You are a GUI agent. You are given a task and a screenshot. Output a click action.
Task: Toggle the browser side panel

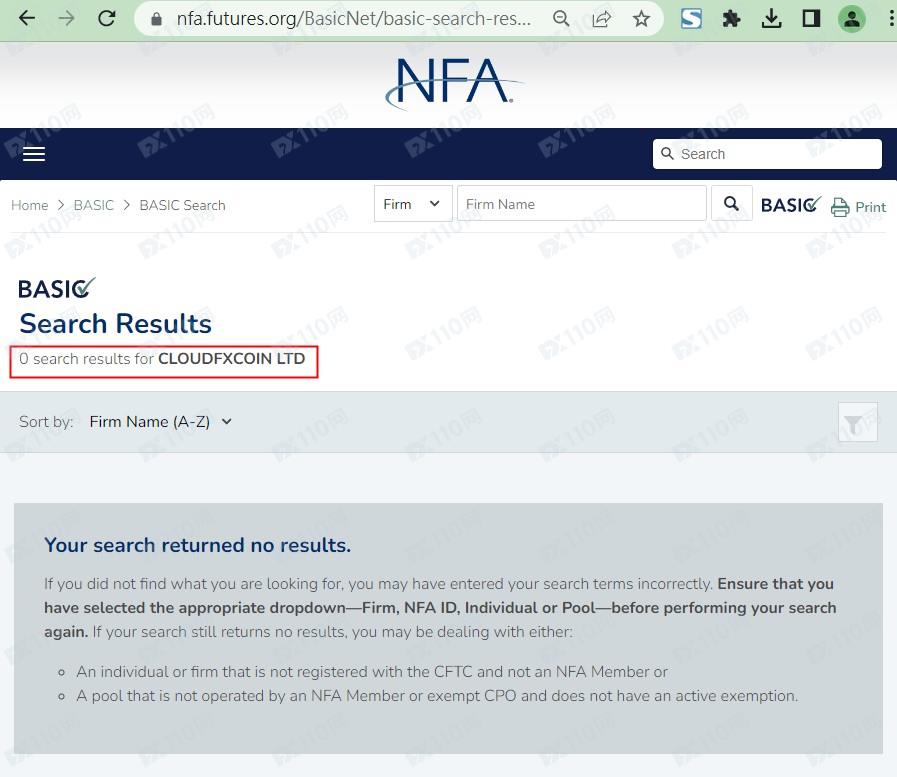[811, 19]
